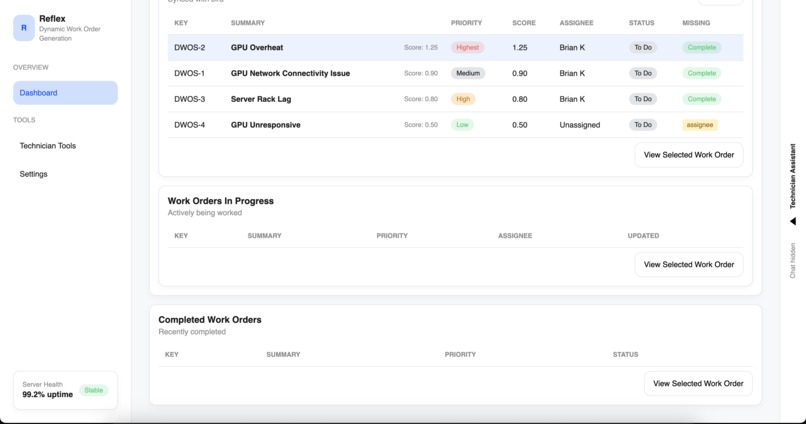806x424 pixels.
Task: Click the yellow assignee missing badge
Action: [700, 125]
